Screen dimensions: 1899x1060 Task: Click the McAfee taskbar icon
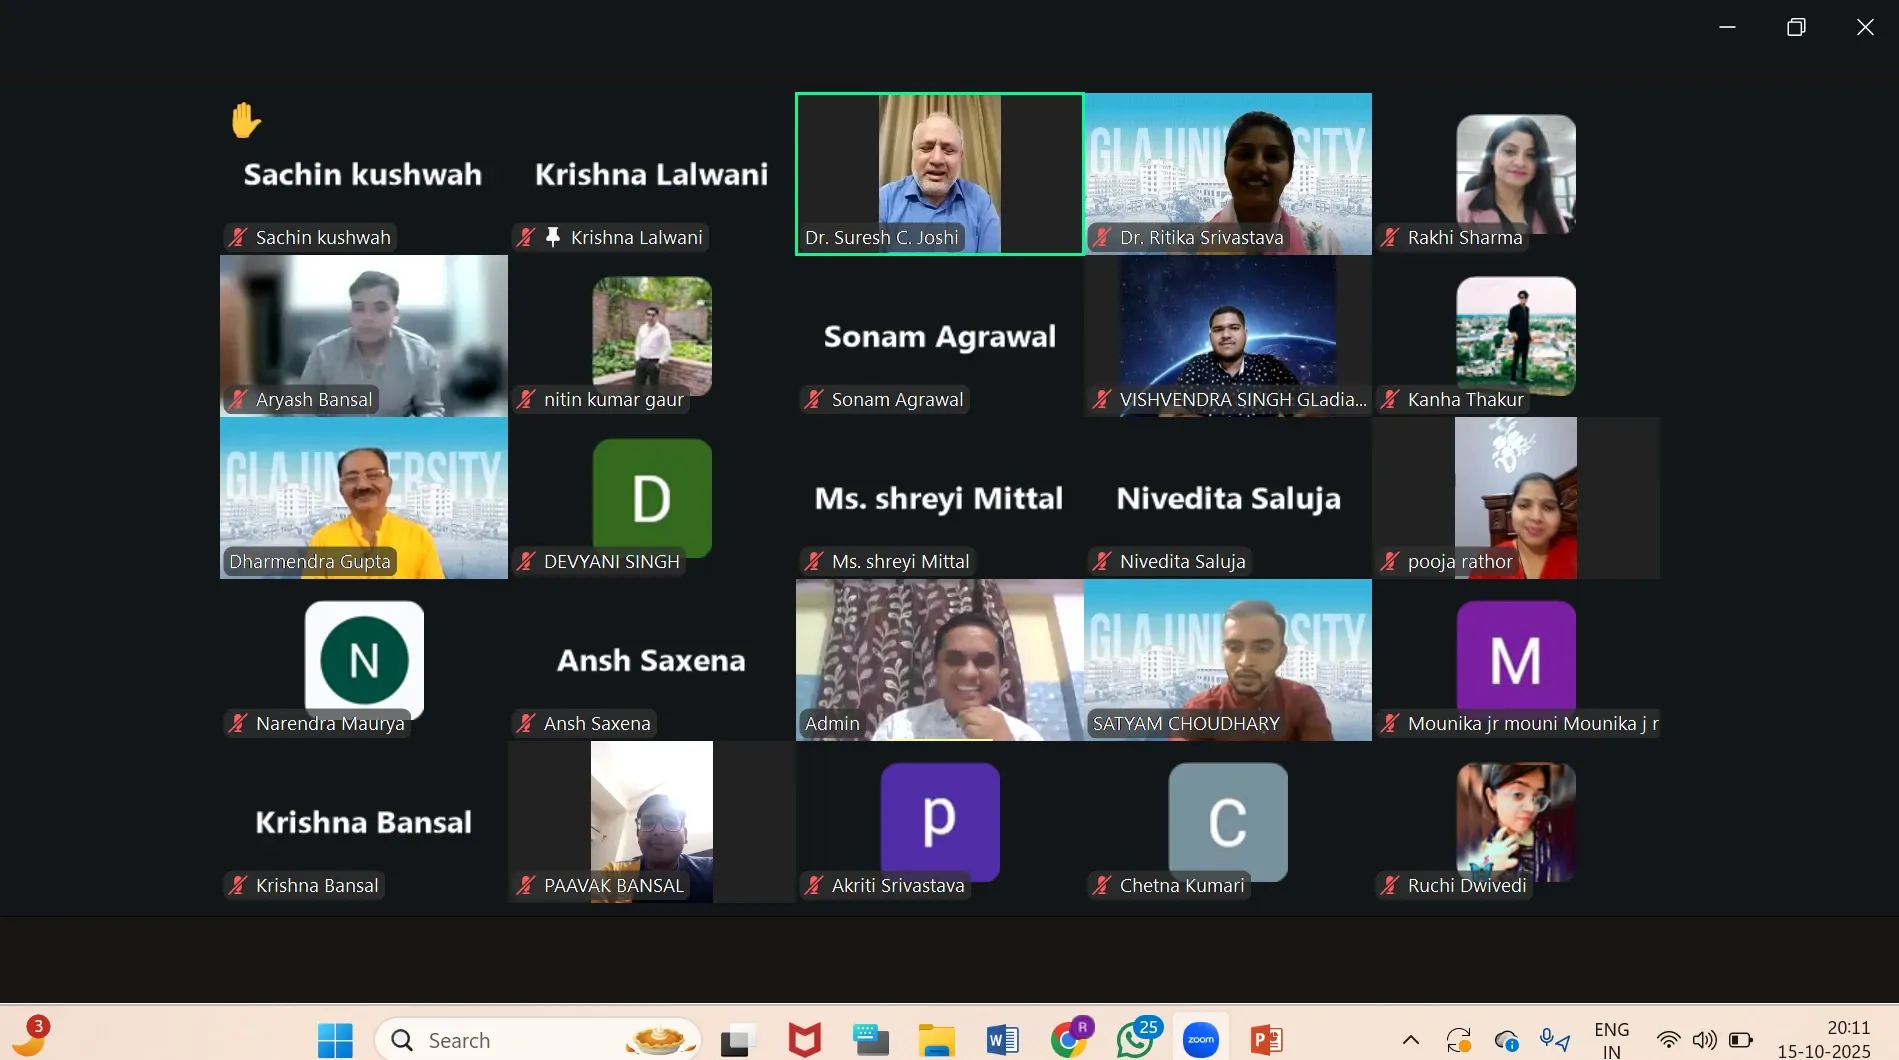pos(804,1040)
